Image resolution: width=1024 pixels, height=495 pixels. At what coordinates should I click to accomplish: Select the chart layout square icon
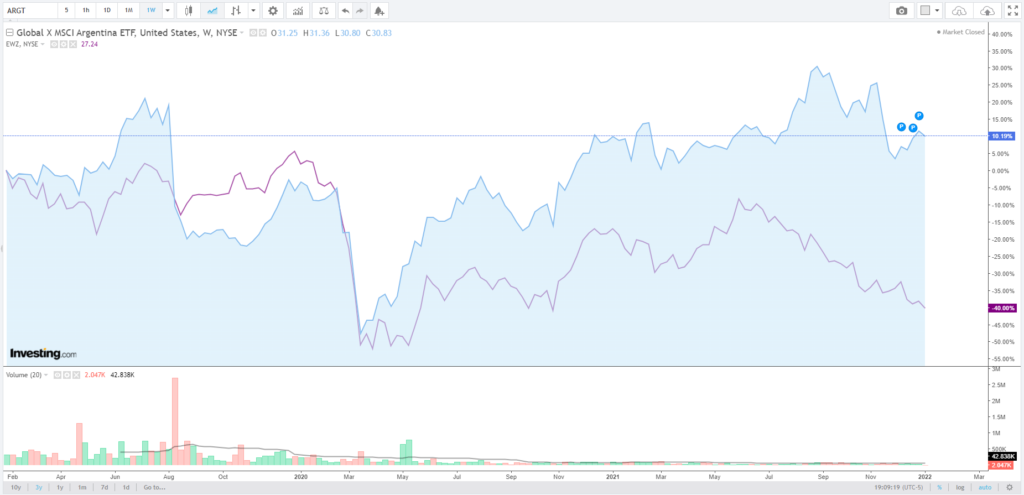tap(925, 10)
